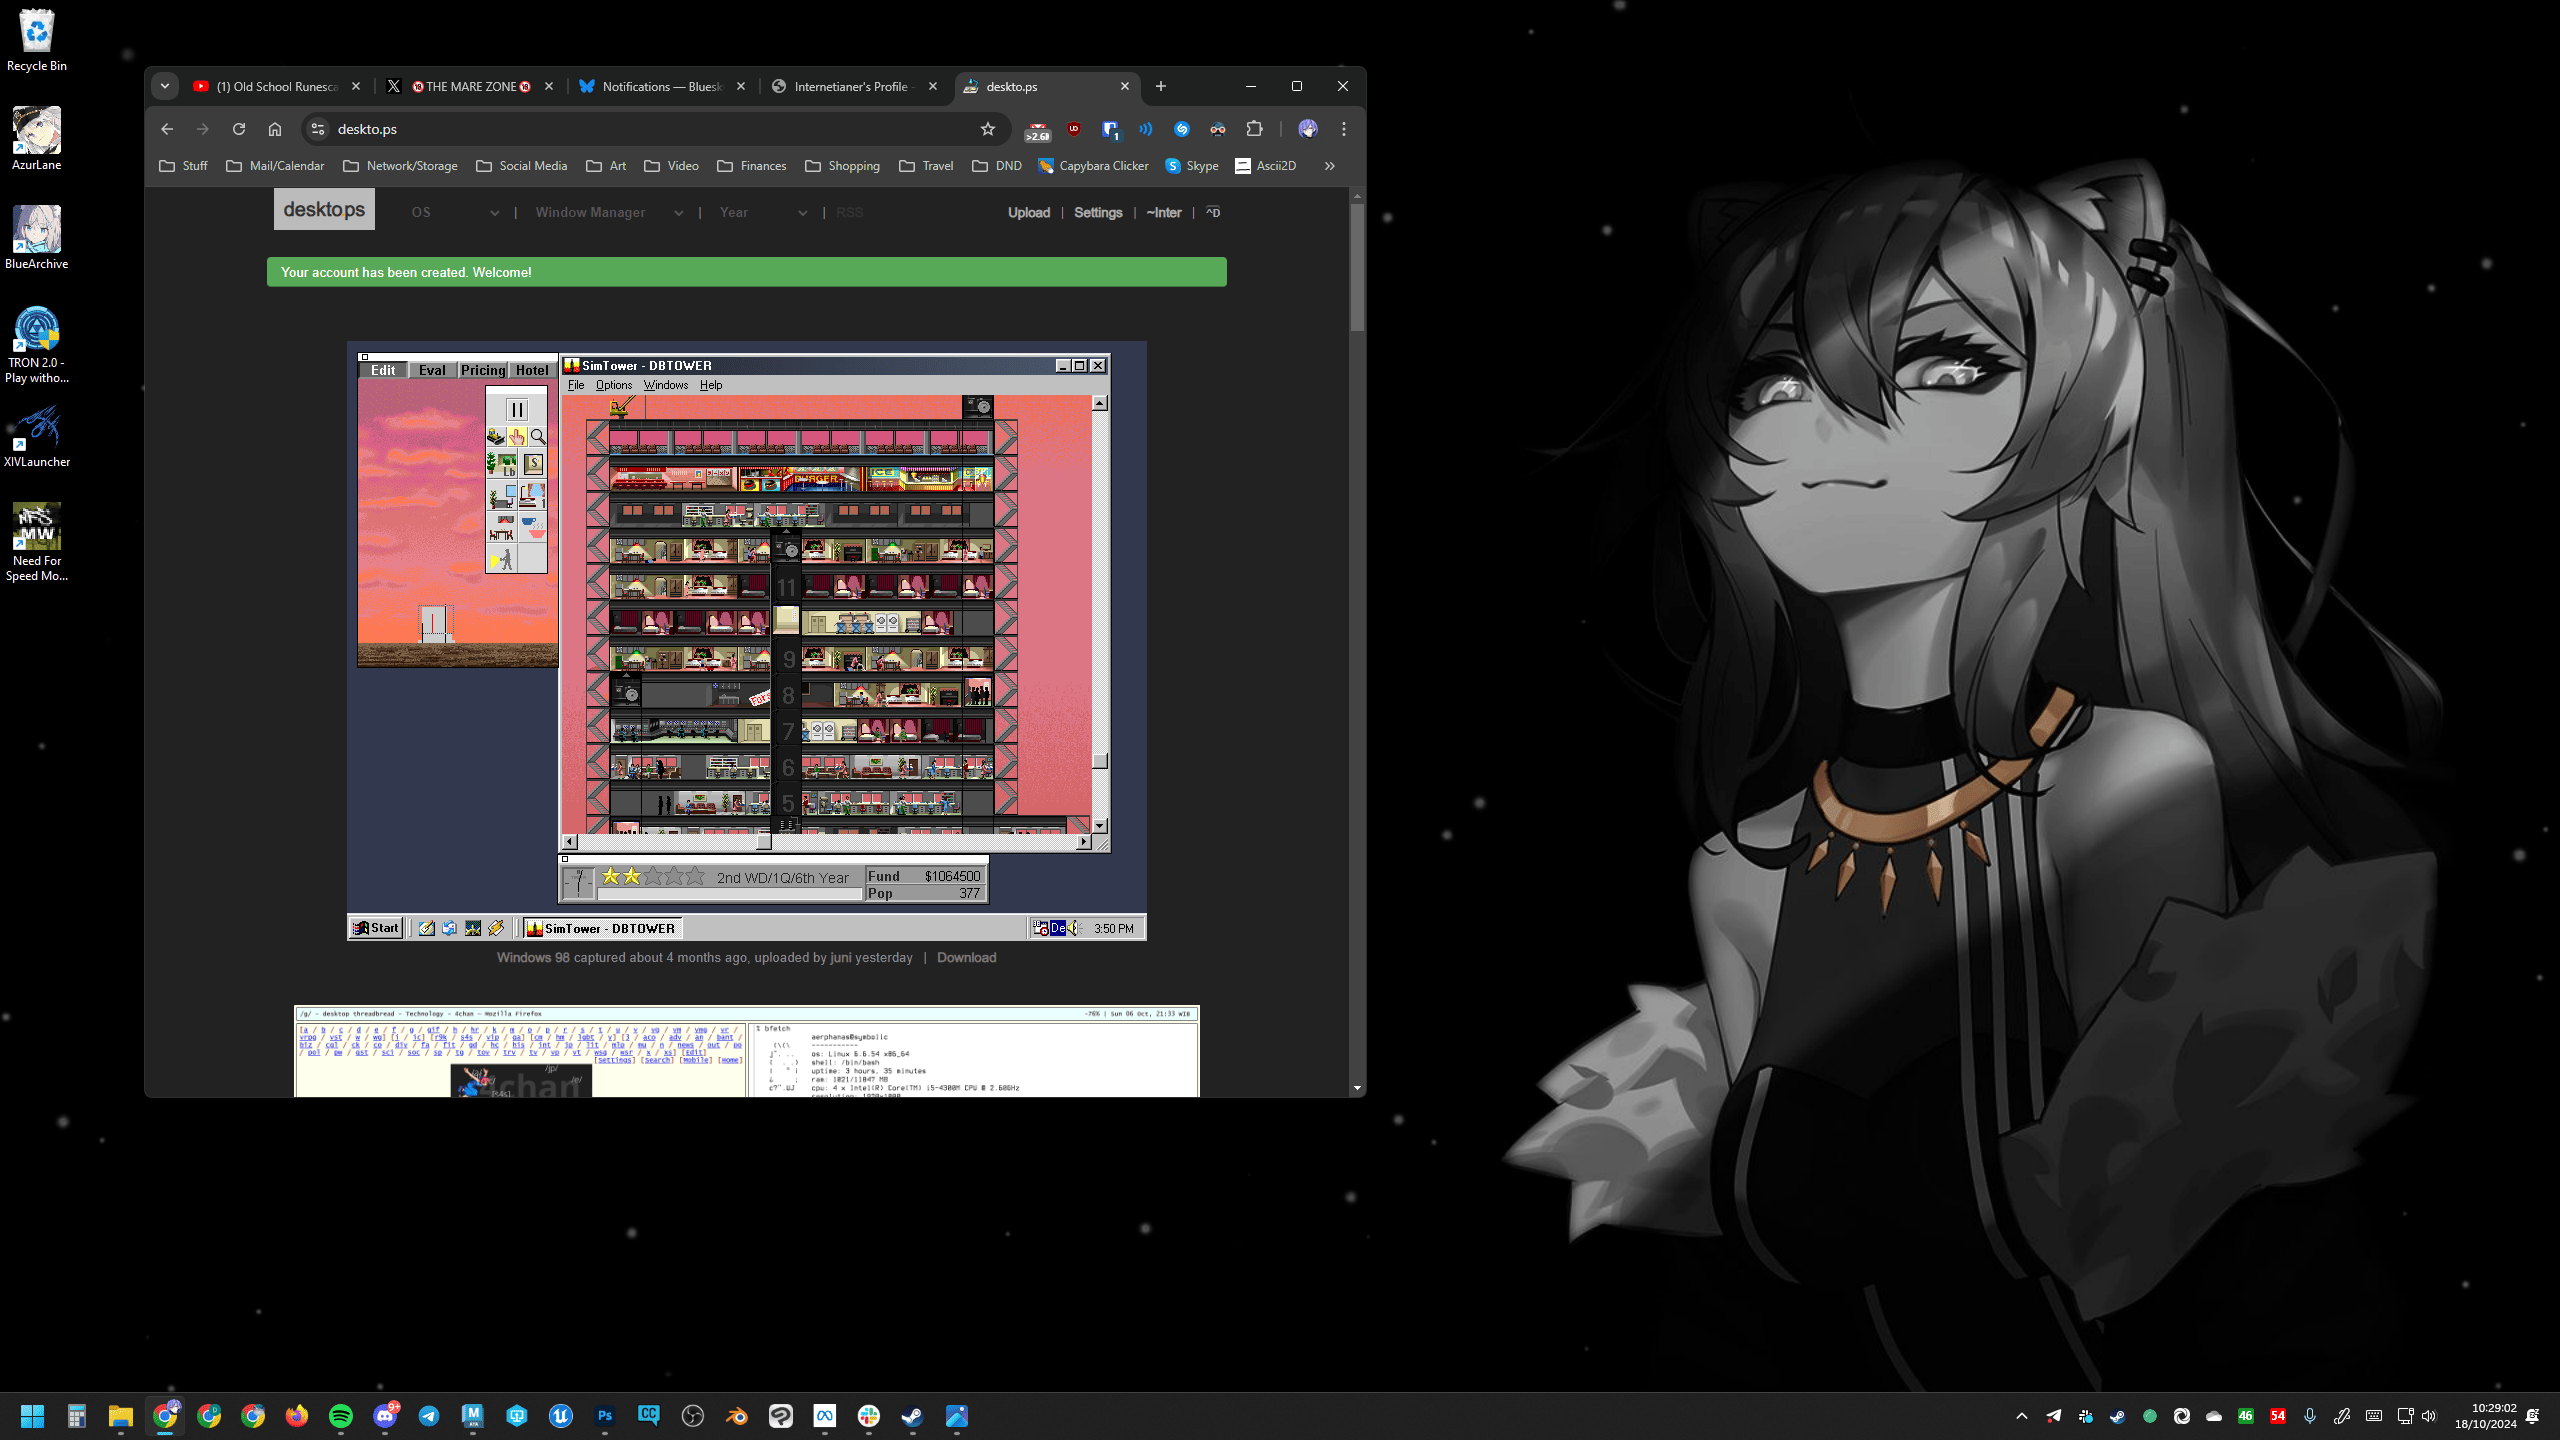Switch to Internetianer's Profile tab
This screenshot has width=2560, height=1440.
point(850,87)
